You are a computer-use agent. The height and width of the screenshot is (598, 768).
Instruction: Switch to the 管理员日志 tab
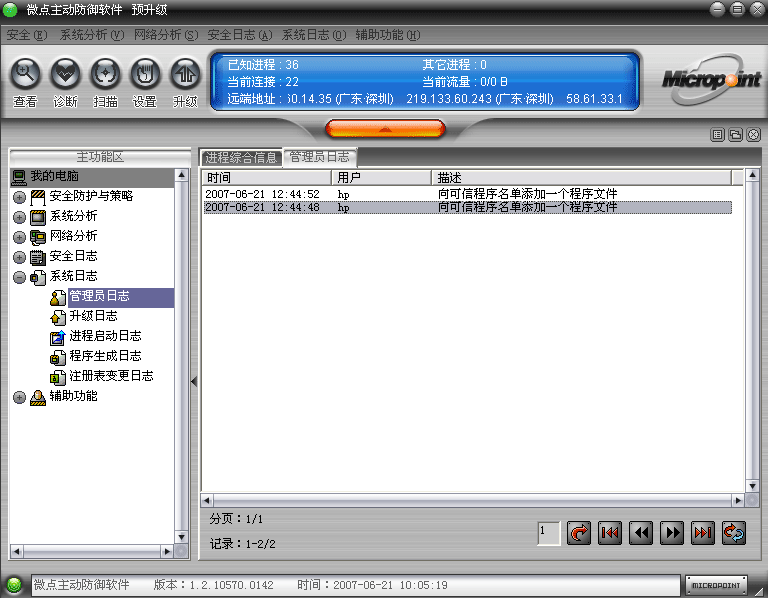pyautogui.click(x=319, y=157)
